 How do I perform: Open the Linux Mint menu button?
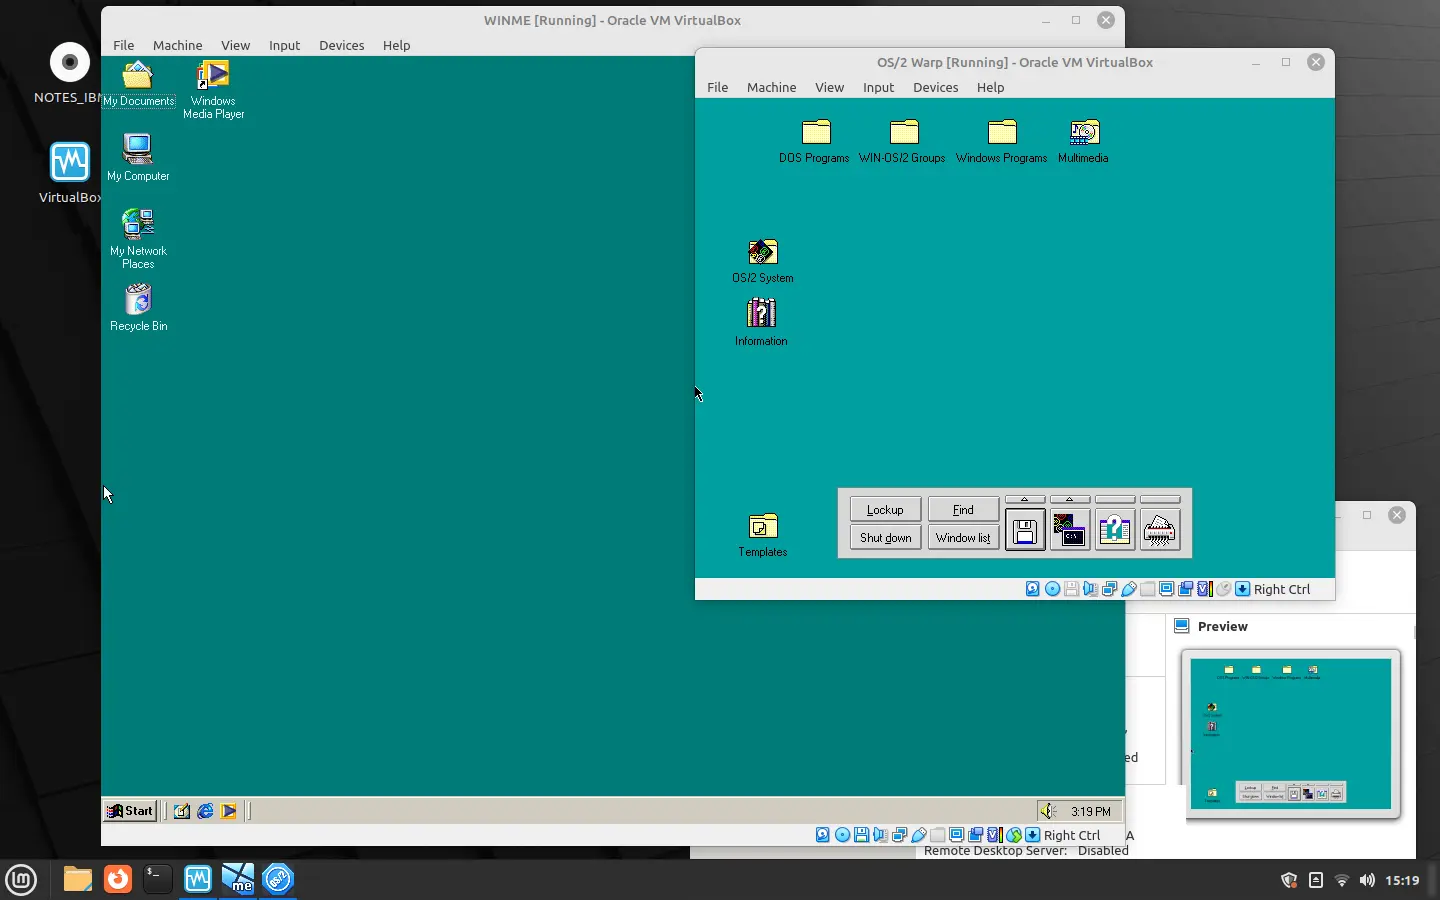click(21, 880)
